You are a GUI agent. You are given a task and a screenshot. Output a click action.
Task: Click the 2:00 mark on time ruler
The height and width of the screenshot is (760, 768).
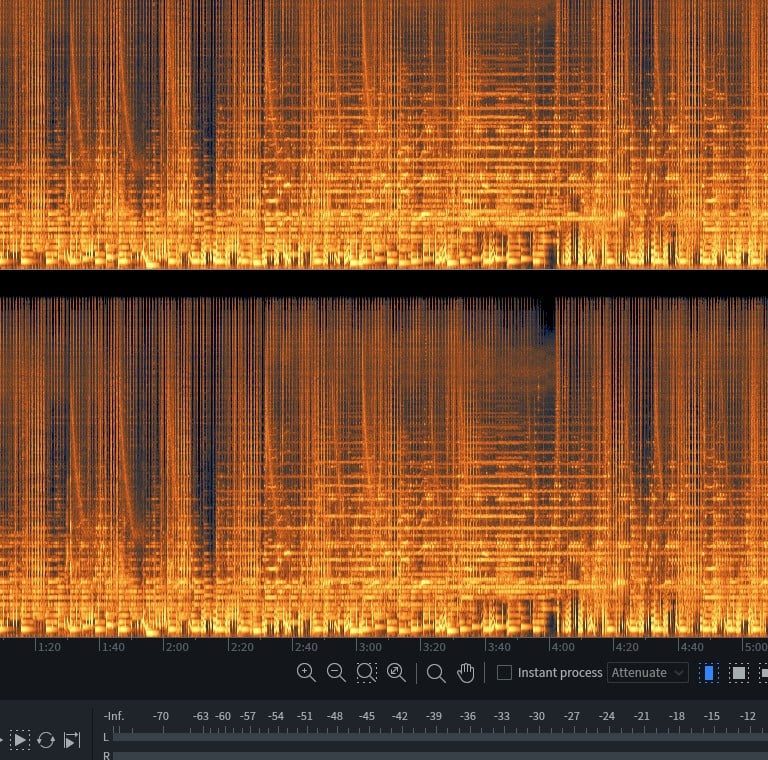point(177,647)
